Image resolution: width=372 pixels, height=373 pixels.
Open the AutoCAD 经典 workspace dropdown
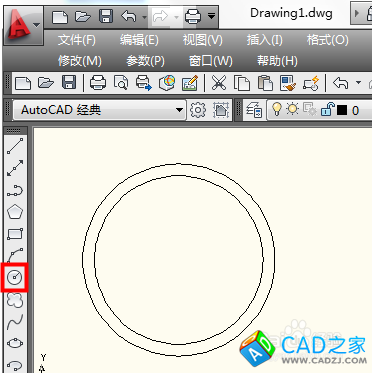pyautogui.click(x=99, y=110)
